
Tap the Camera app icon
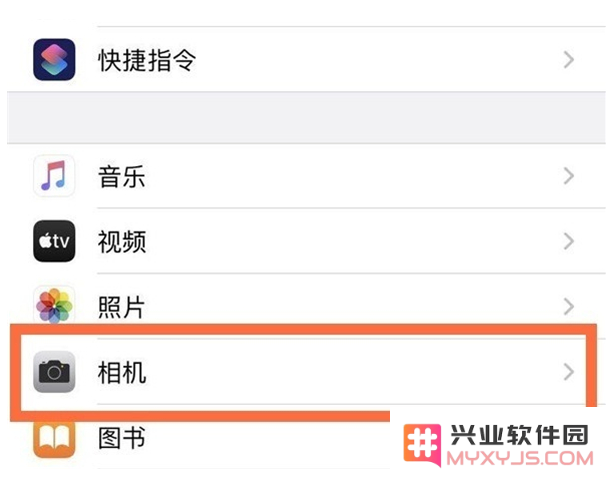coord(54,372)
